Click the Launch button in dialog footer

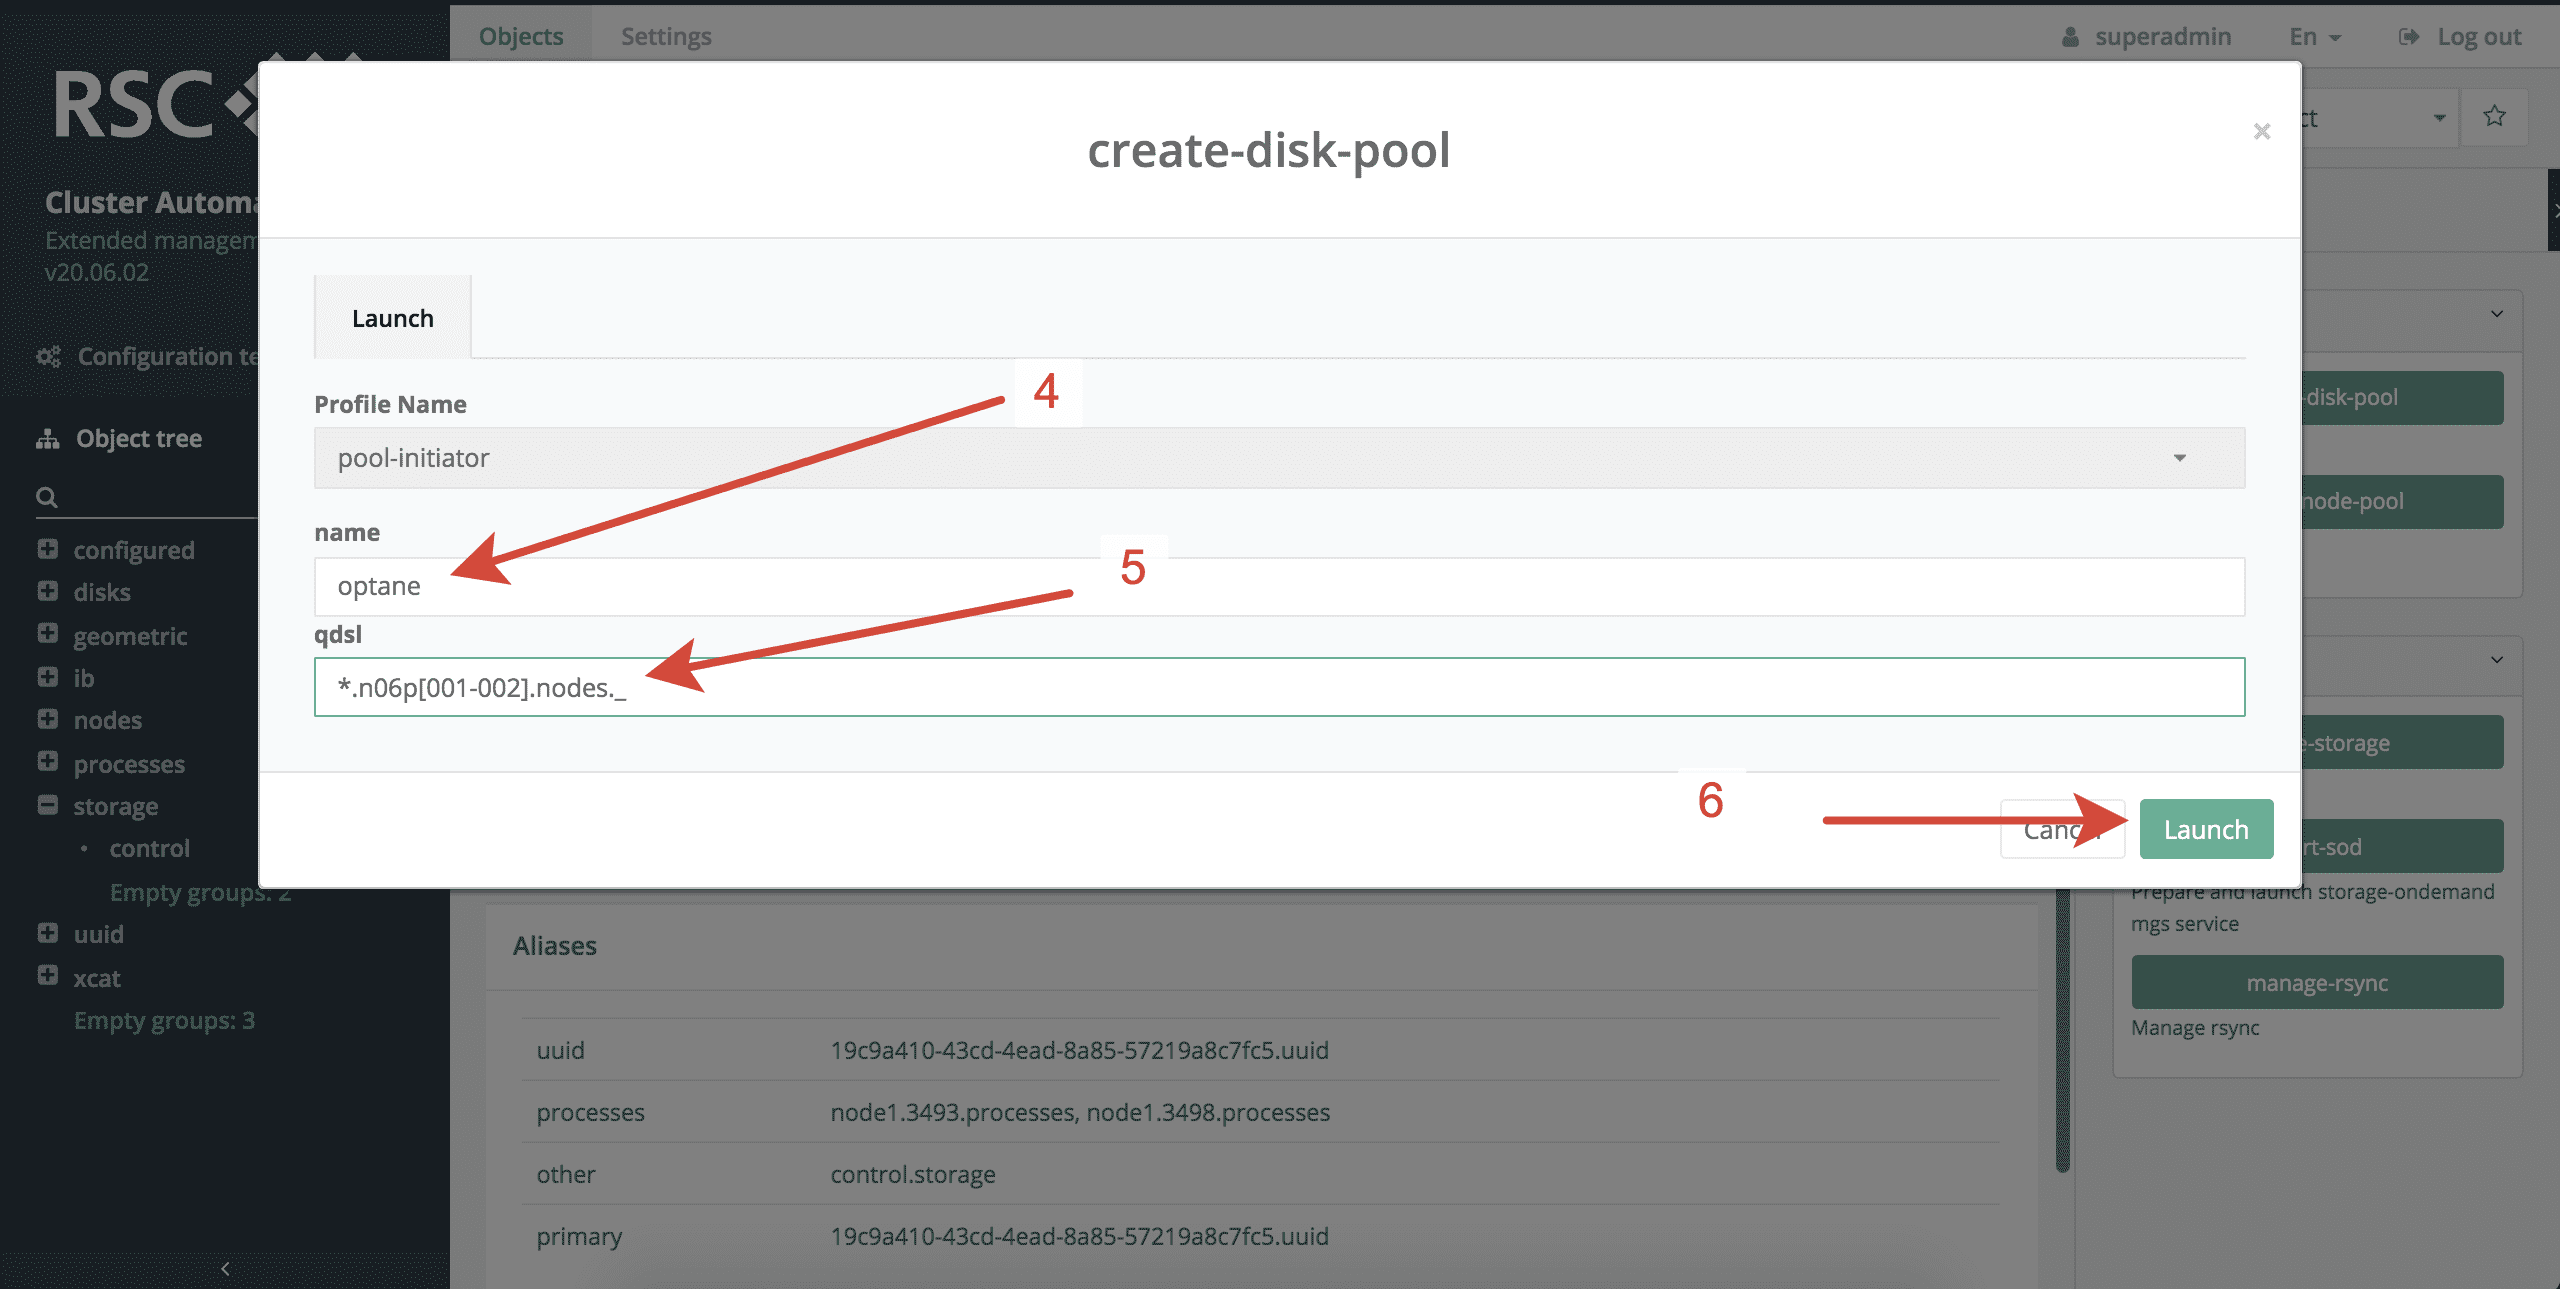2205,829
